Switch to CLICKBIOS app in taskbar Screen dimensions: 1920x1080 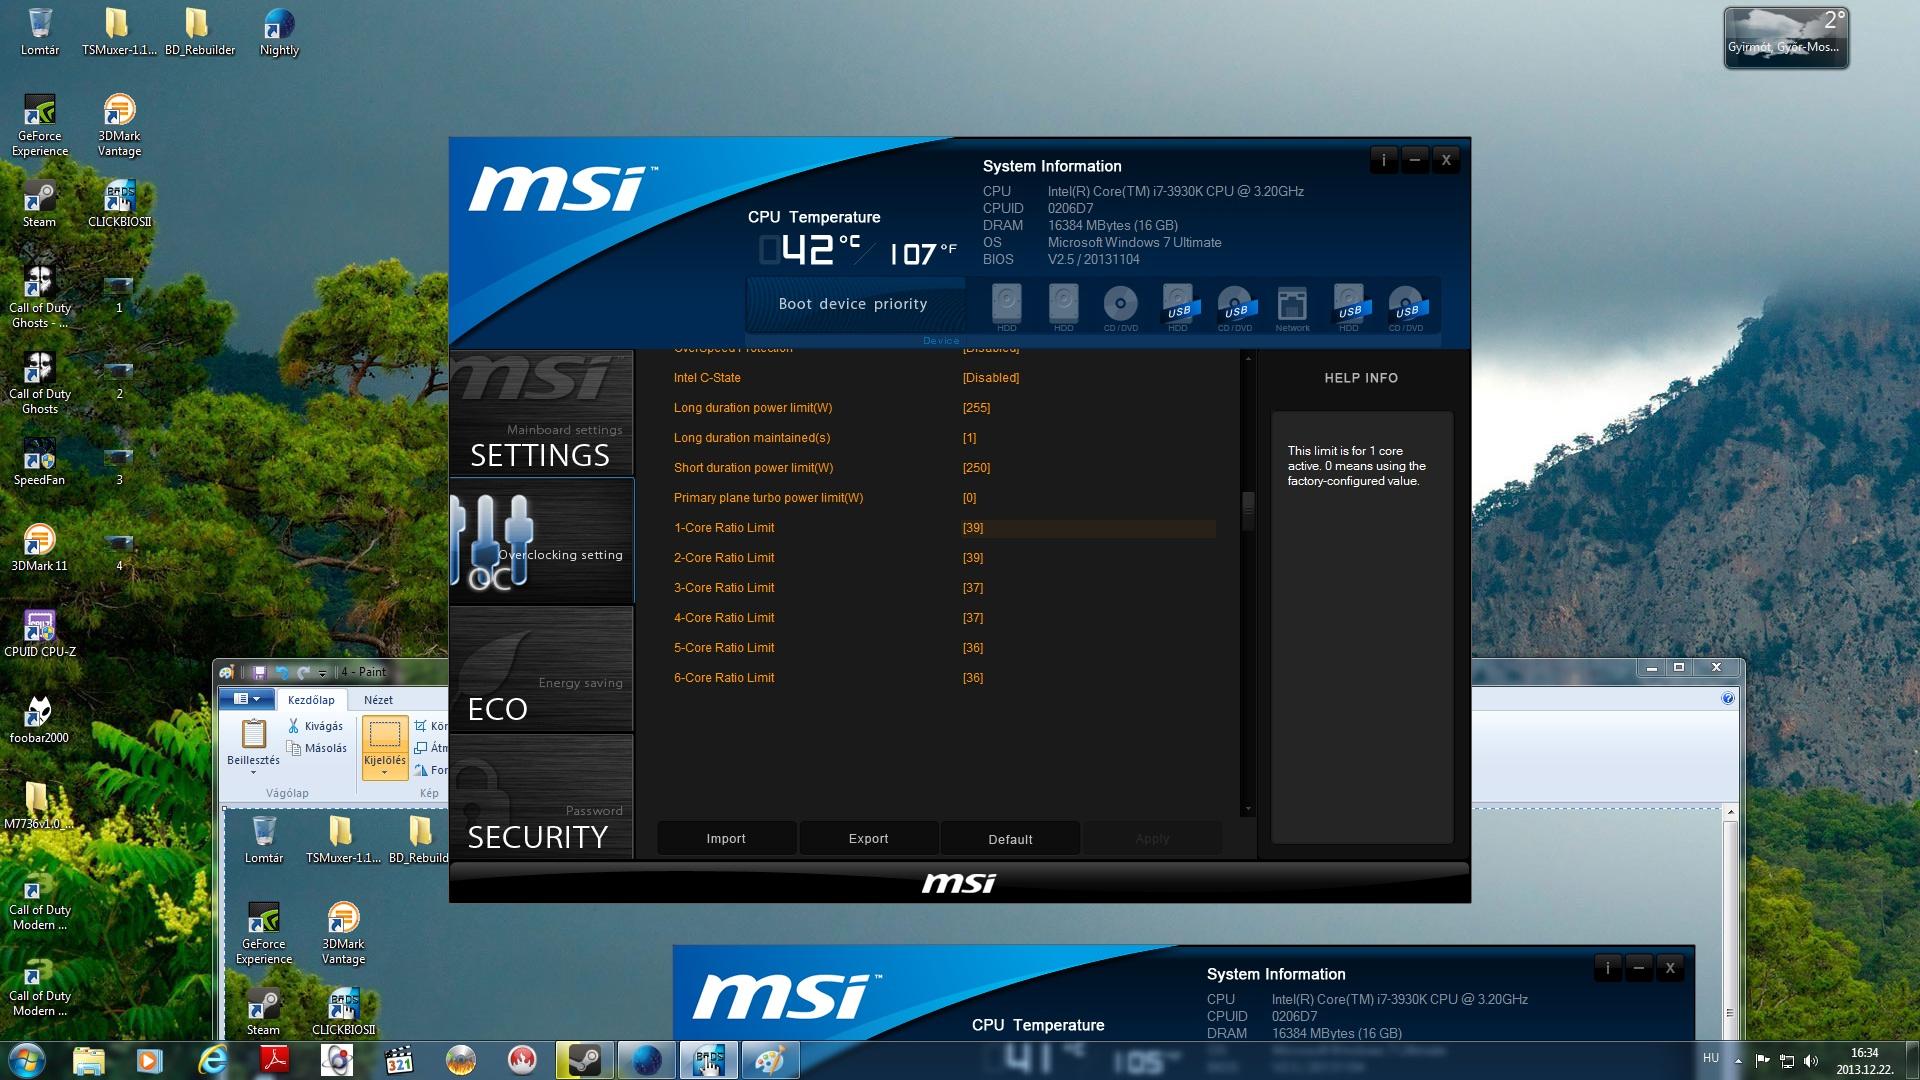coord(708,1060)
